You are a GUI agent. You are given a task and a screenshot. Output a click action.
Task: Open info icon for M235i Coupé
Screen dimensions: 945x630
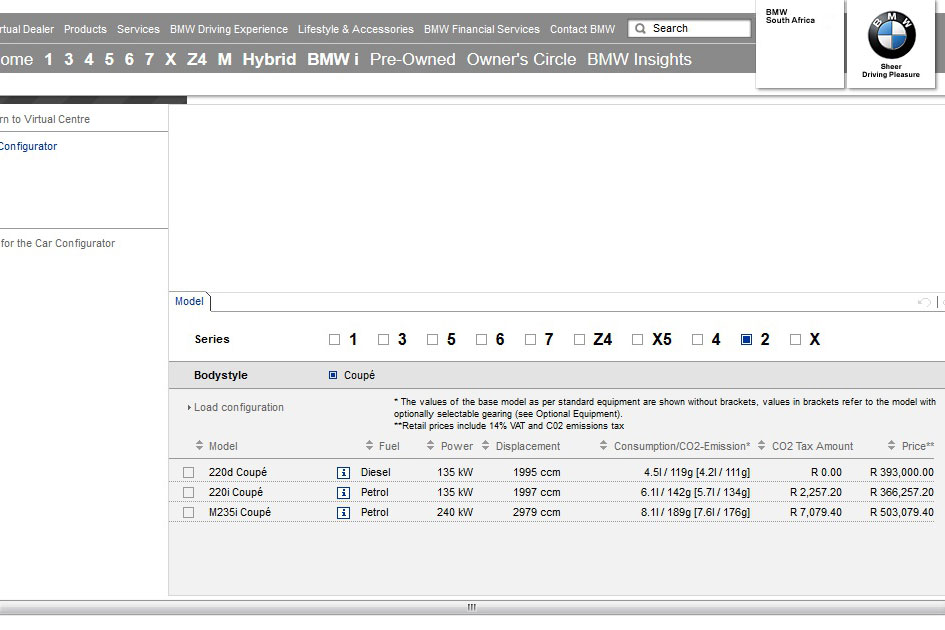coord(344,512)
